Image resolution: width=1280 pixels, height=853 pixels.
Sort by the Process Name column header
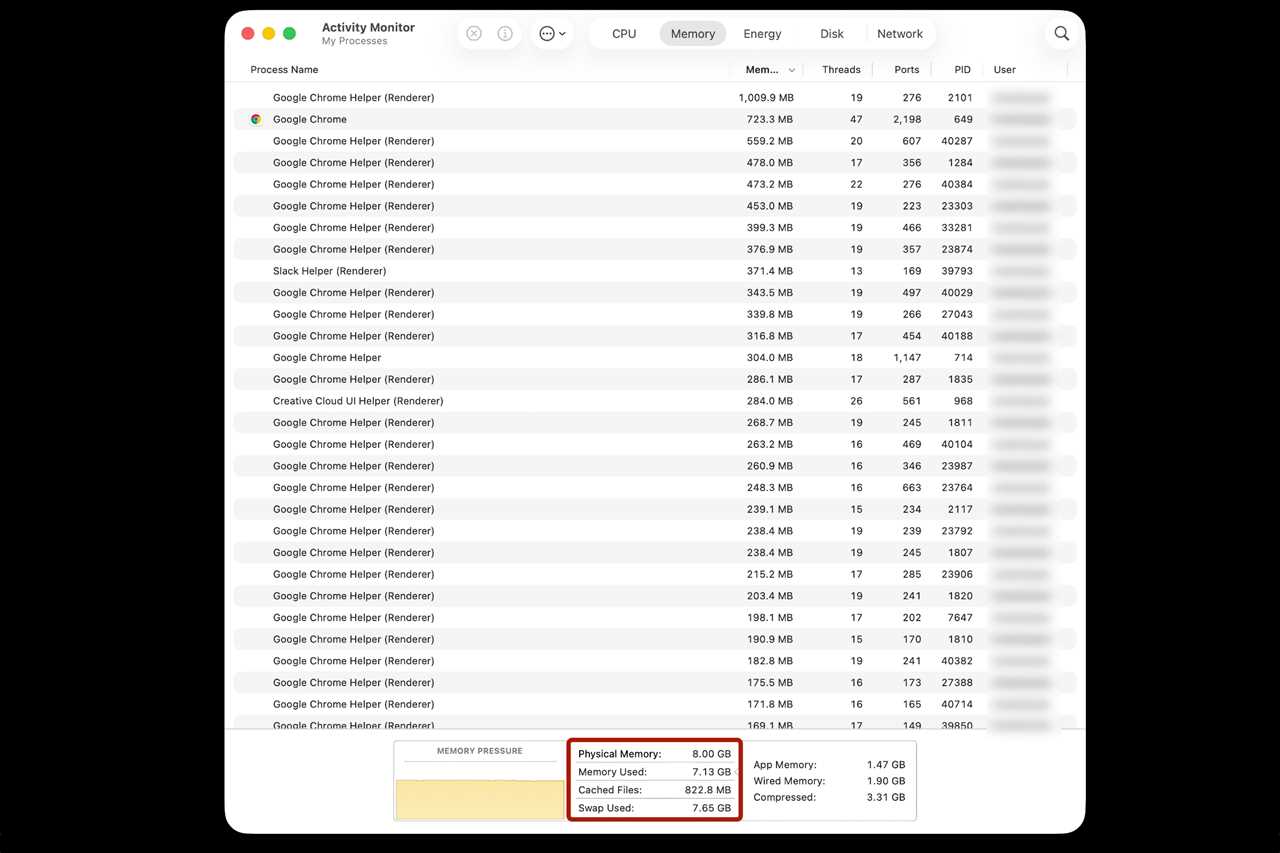tap(284, 70)
